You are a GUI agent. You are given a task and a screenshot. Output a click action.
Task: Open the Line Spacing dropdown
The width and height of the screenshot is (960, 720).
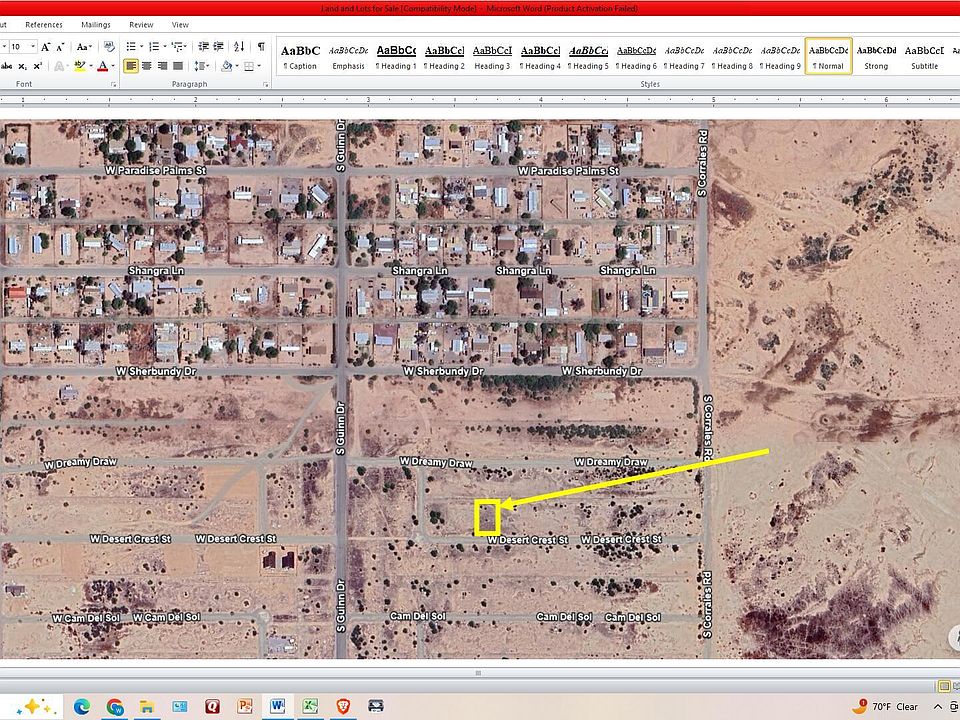(x=201, y=66)
